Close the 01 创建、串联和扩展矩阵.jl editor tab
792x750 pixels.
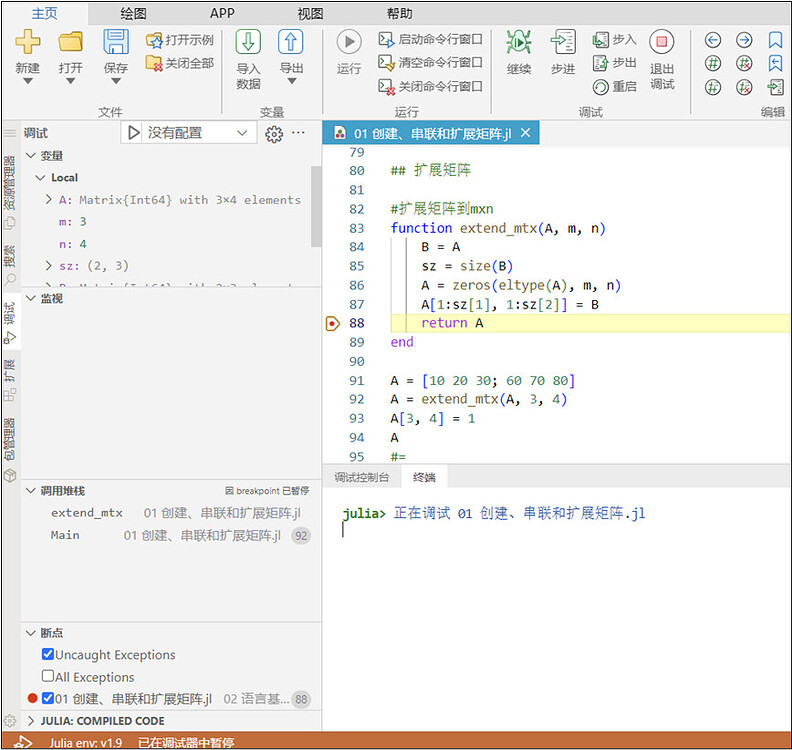[525, 133]
